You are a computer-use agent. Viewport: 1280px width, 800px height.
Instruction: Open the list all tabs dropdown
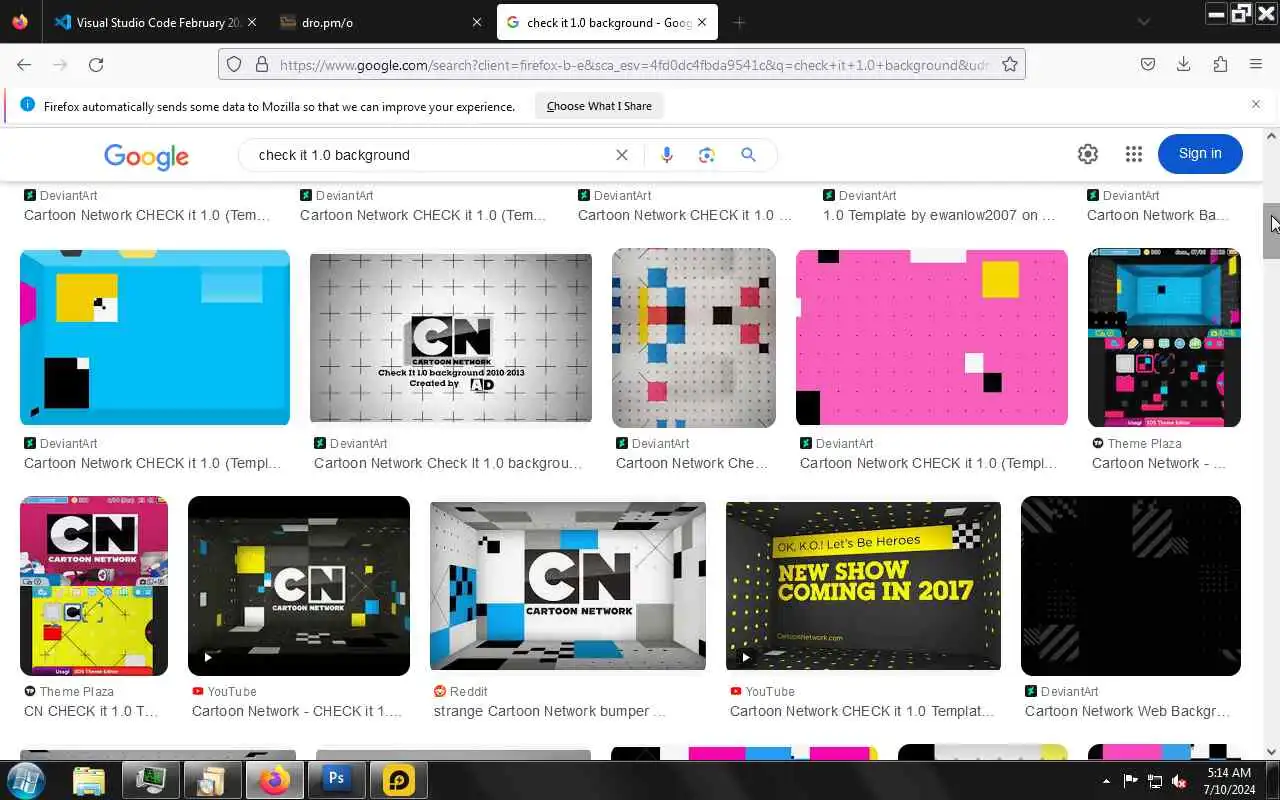(x=1144, y=22)
